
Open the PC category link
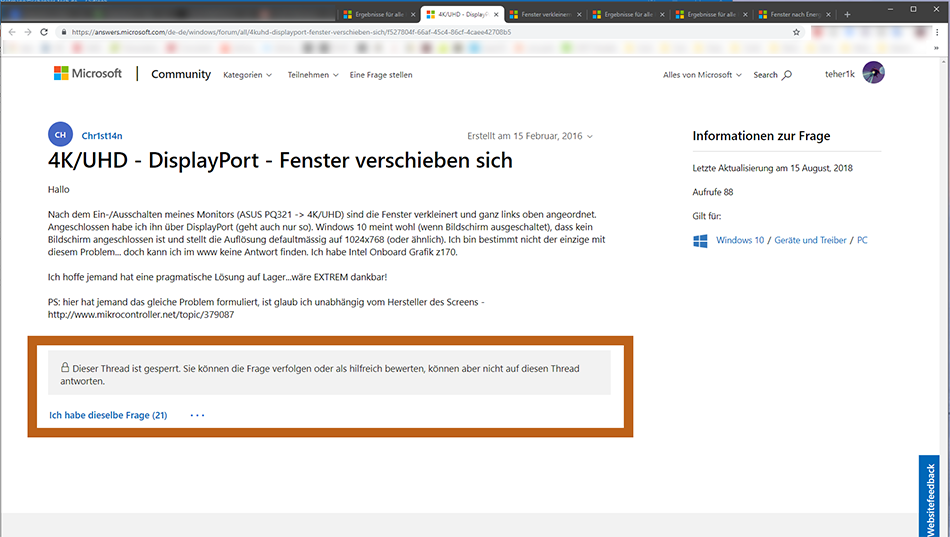pos(862,241)
